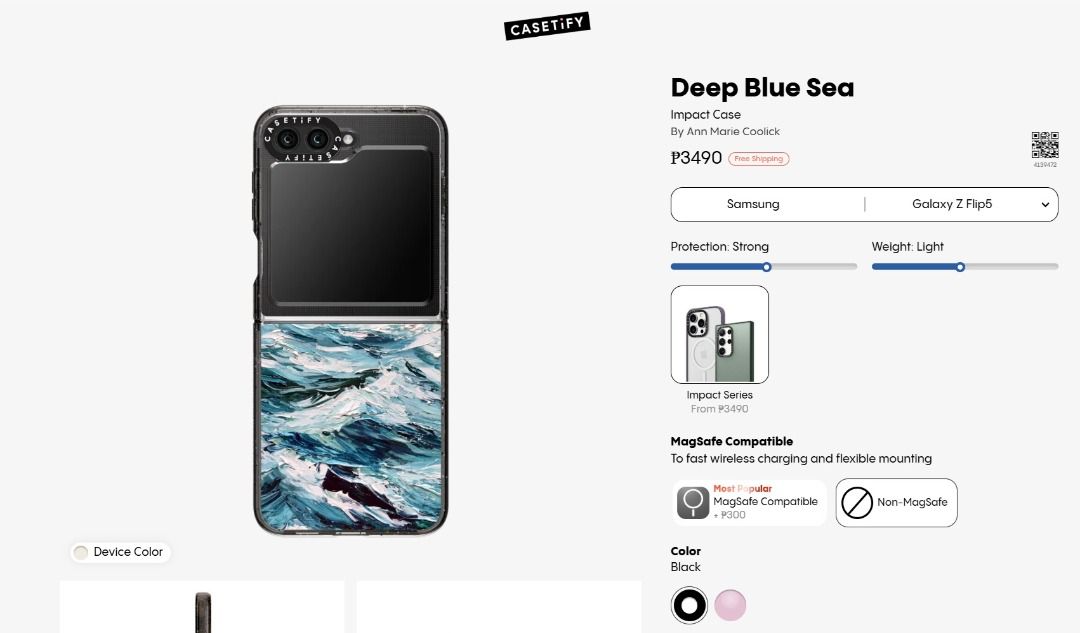1080x633 pixels.
Task: Expand device list using the chevron arrow
Action: [x=1045, y=205]
